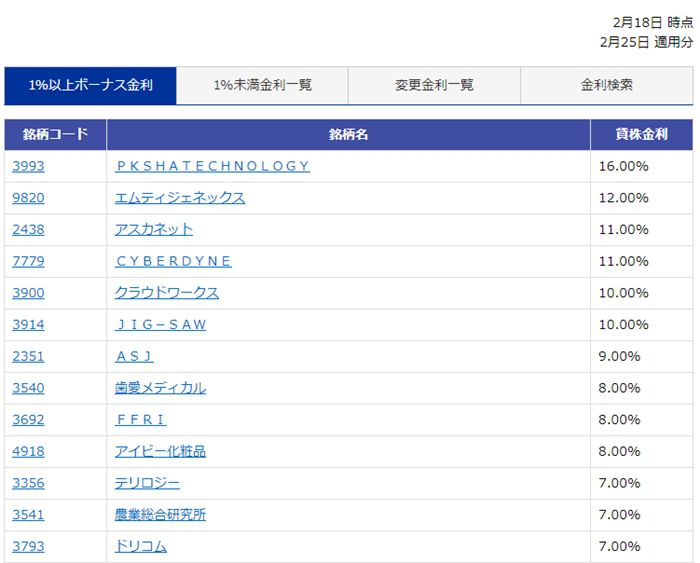
Task: Switch to the 1%未満金利一覧 tab
Action: tap(262, 86)
